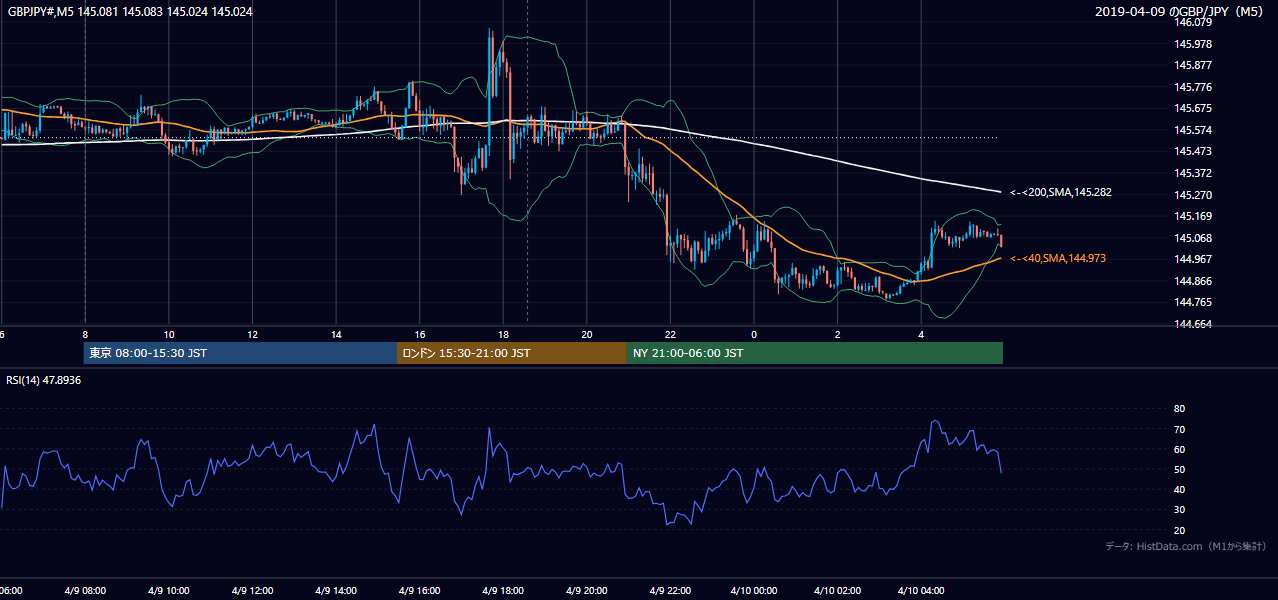The width and height of the screenshot is (1278, 600).
Task: Click the 145.675 price axis label
Action: pyautogui.click(x=1194, y=108)
